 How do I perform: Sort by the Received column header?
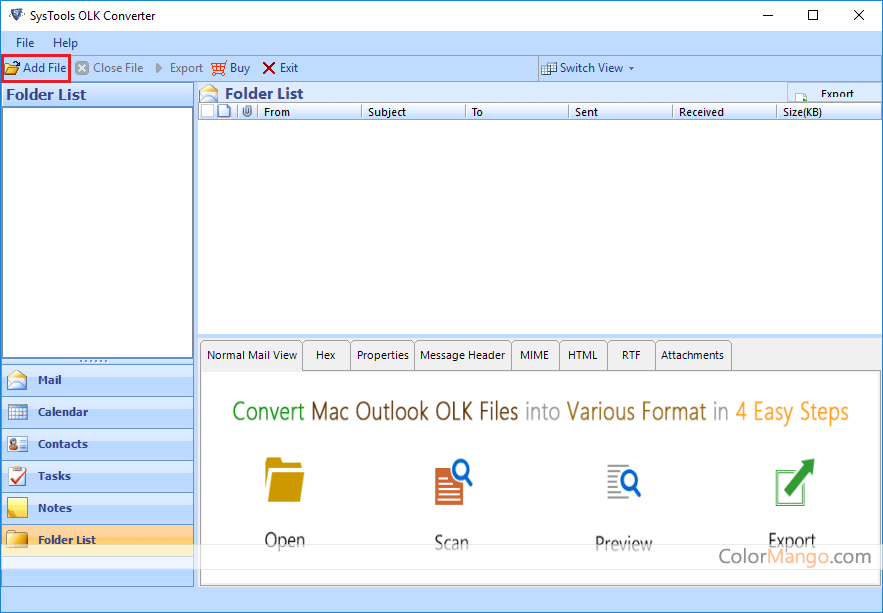tap(724, 112)
